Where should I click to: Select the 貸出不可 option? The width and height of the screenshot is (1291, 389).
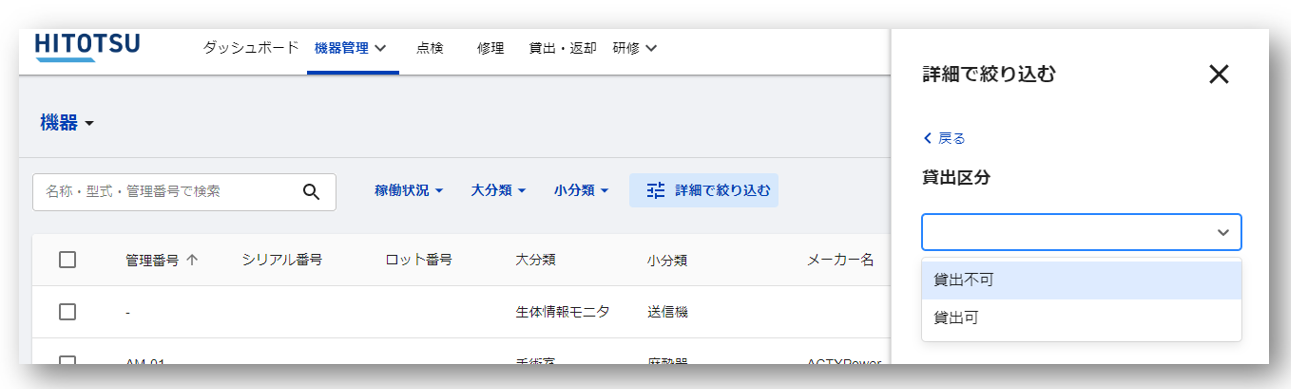coord(1081,280)
